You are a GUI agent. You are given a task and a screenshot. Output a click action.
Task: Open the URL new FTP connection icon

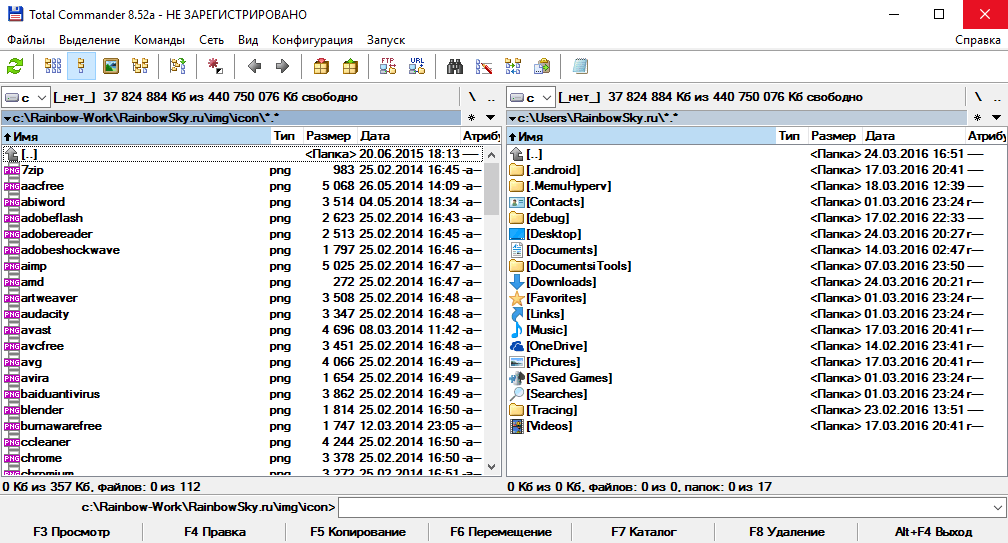pos(417,66)
